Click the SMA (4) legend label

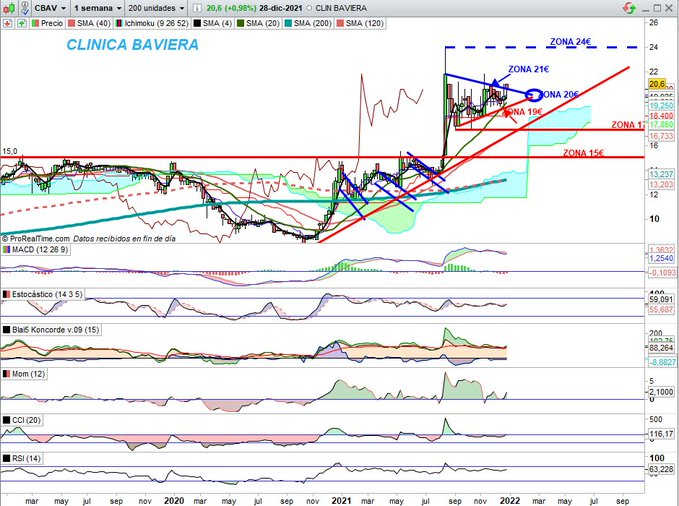tap(217, 23)
